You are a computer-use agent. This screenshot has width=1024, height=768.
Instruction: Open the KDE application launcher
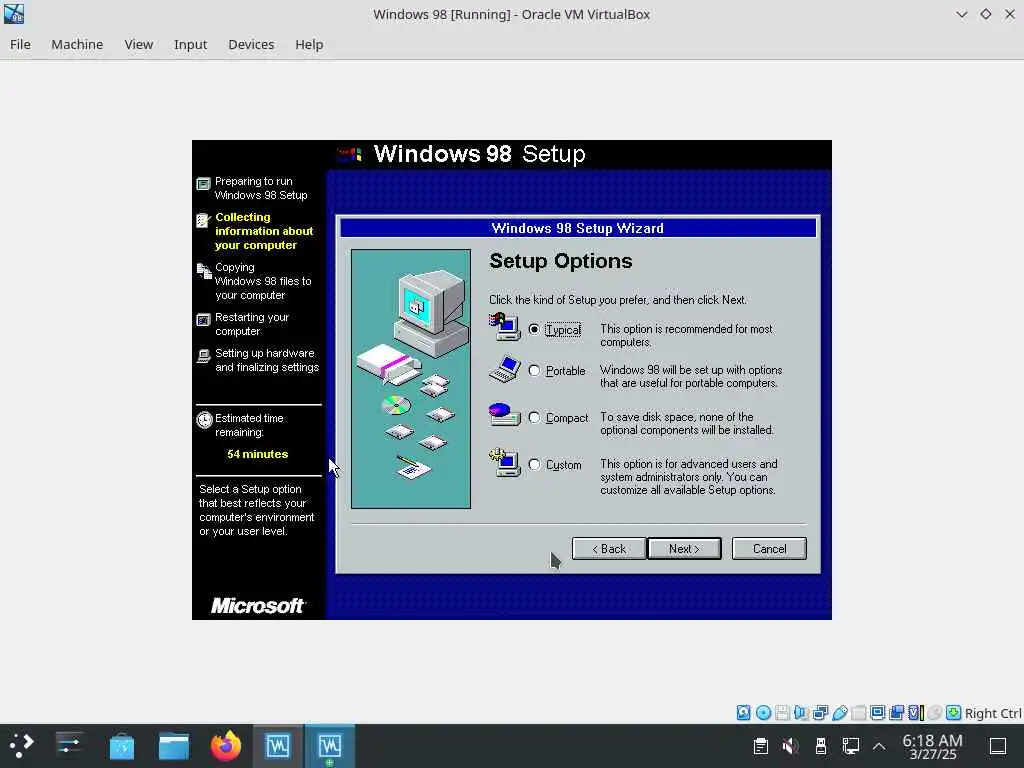(x=20, y=745)
